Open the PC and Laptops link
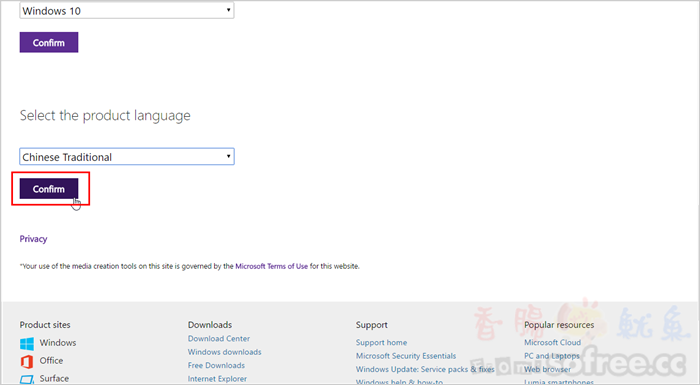The height and width of the screenshot is (385, 700). (552, 356)
